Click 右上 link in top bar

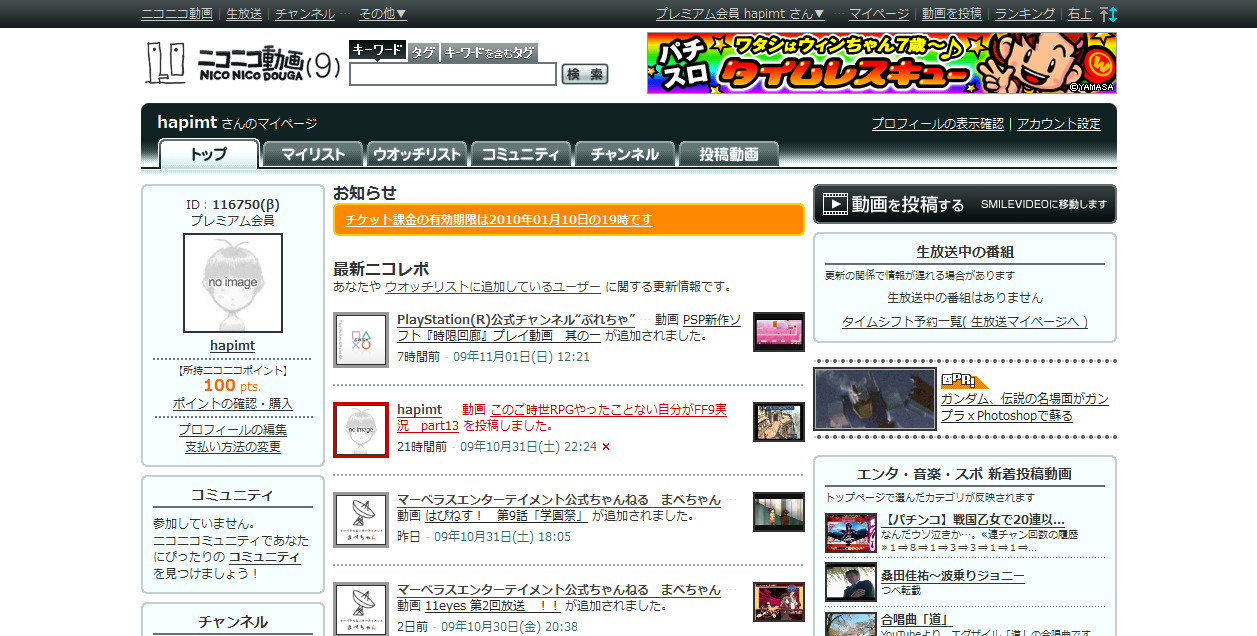pos(1080,14)
